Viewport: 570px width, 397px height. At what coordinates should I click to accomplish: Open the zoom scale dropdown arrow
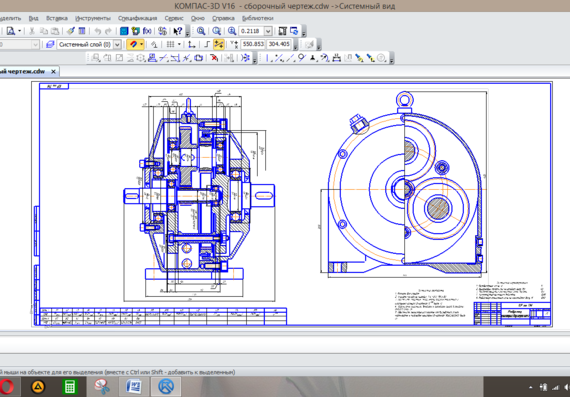[268, 31]
